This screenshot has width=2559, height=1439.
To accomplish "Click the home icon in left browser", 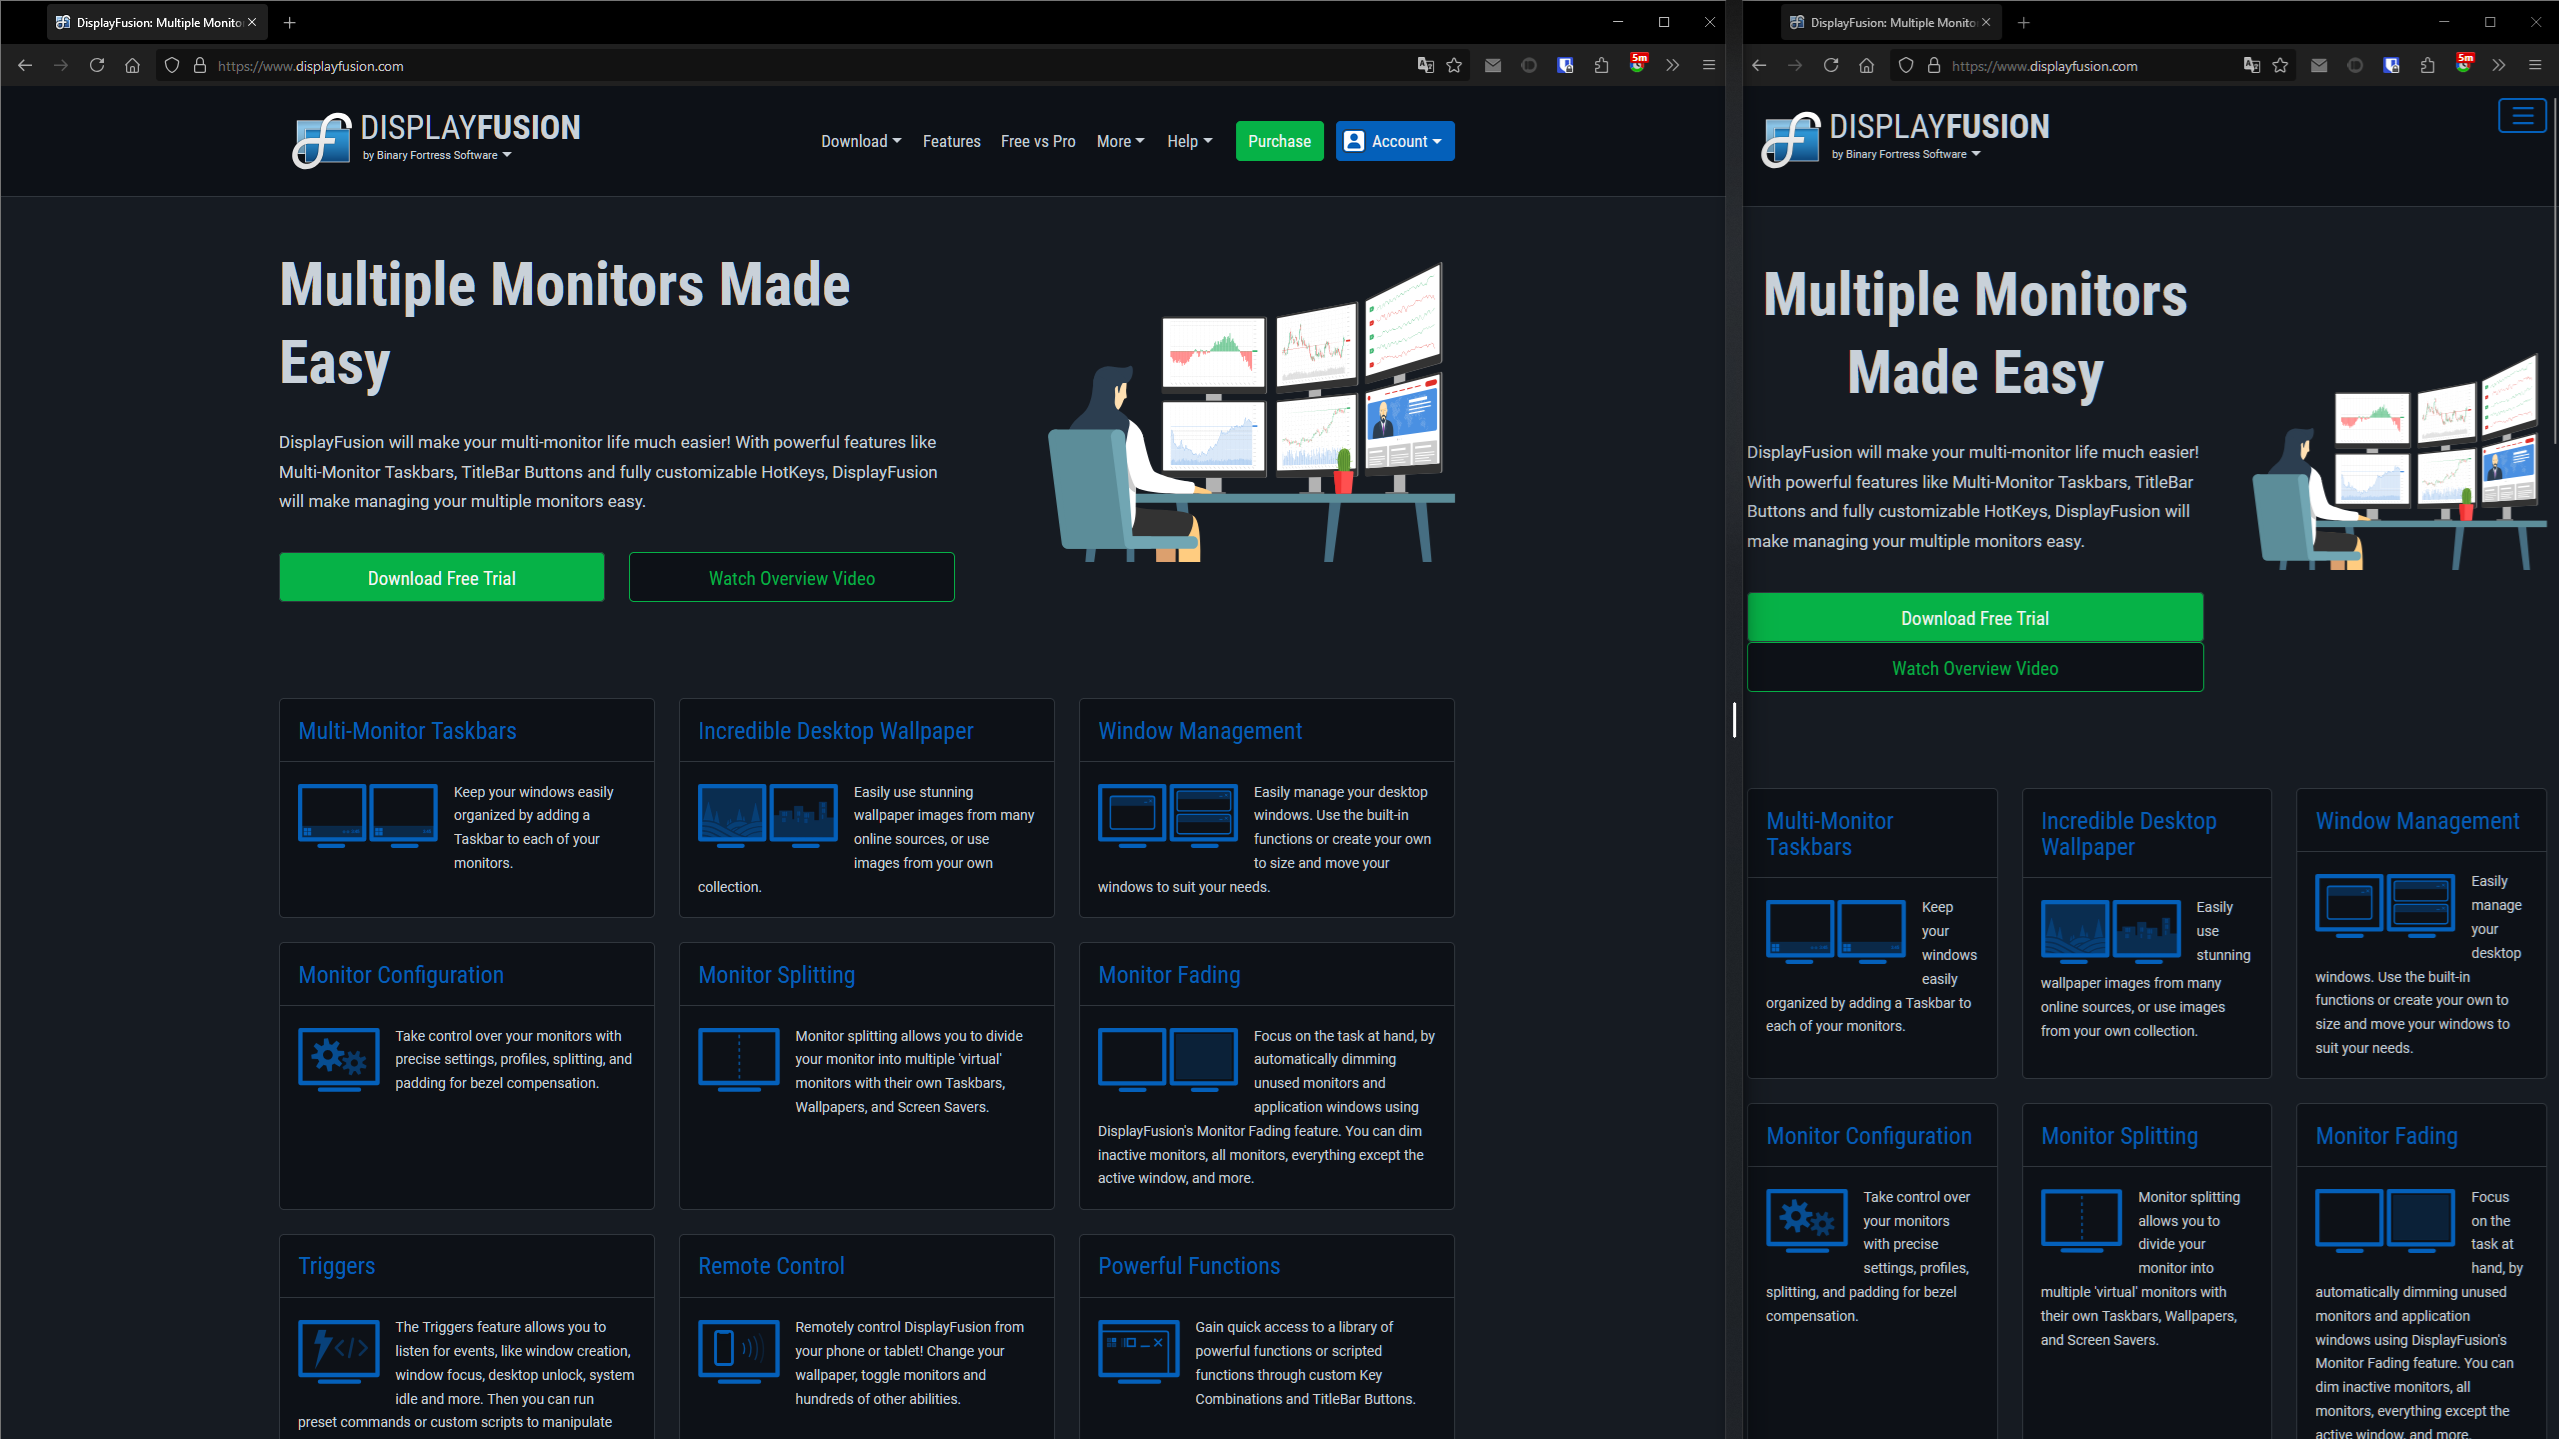I will tap(132, 66).
